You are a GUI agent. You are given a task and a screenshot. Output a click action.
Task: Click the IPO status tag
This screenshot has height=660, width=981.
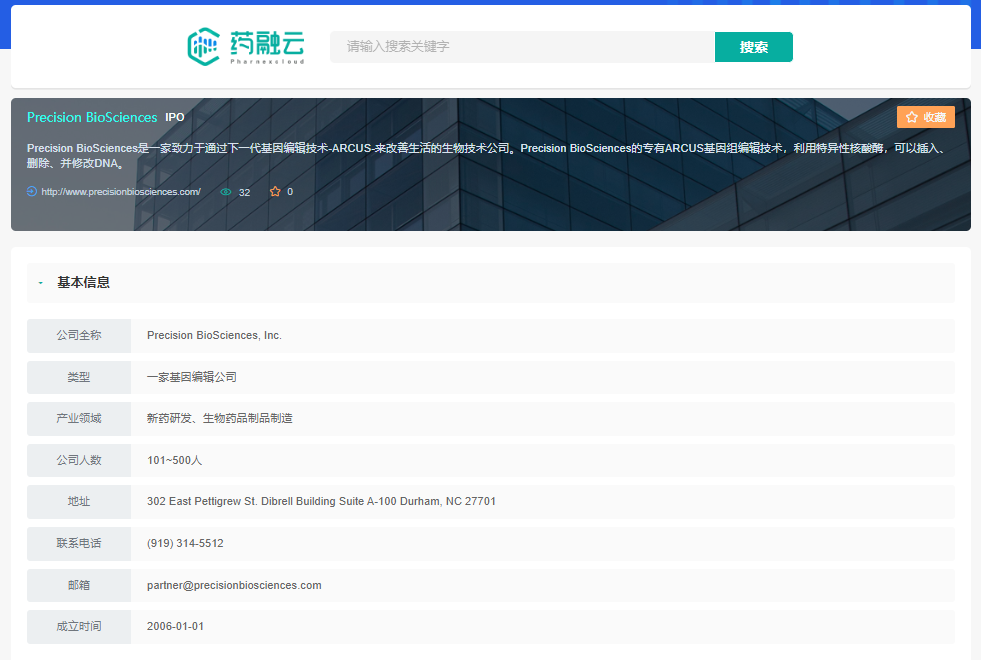click(x=175, y=117)
